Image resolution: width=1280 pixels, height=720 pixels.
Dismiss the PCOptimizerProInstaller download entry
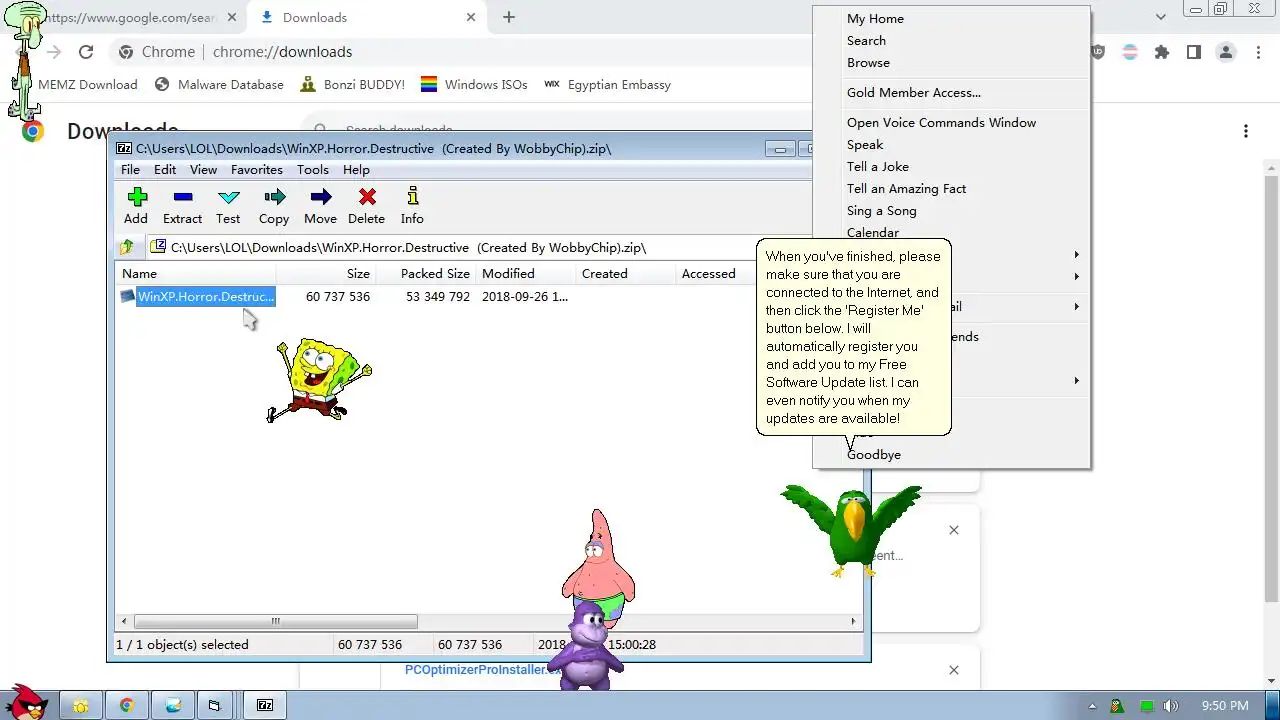954,670
